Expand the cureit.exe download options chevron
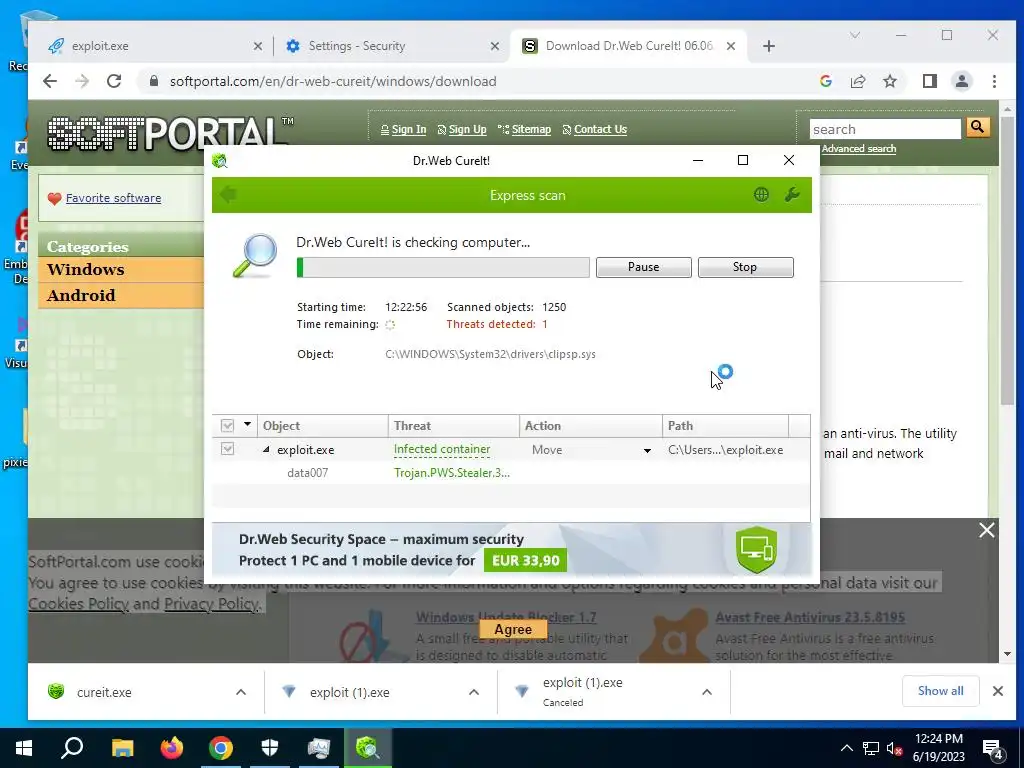 (240, 692)
